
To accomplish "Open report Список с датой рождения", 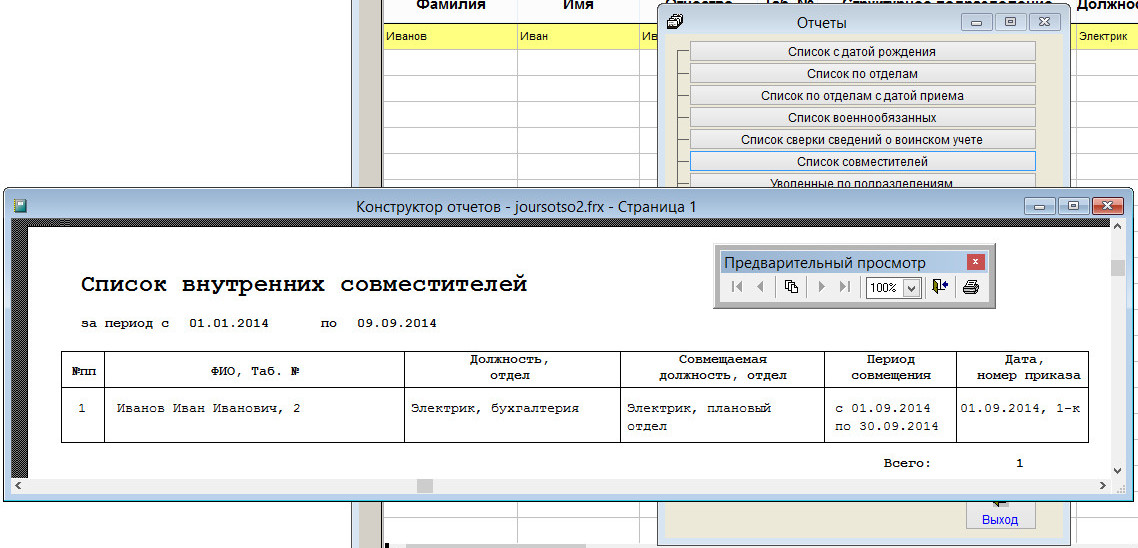I will (x=861, y=52).
